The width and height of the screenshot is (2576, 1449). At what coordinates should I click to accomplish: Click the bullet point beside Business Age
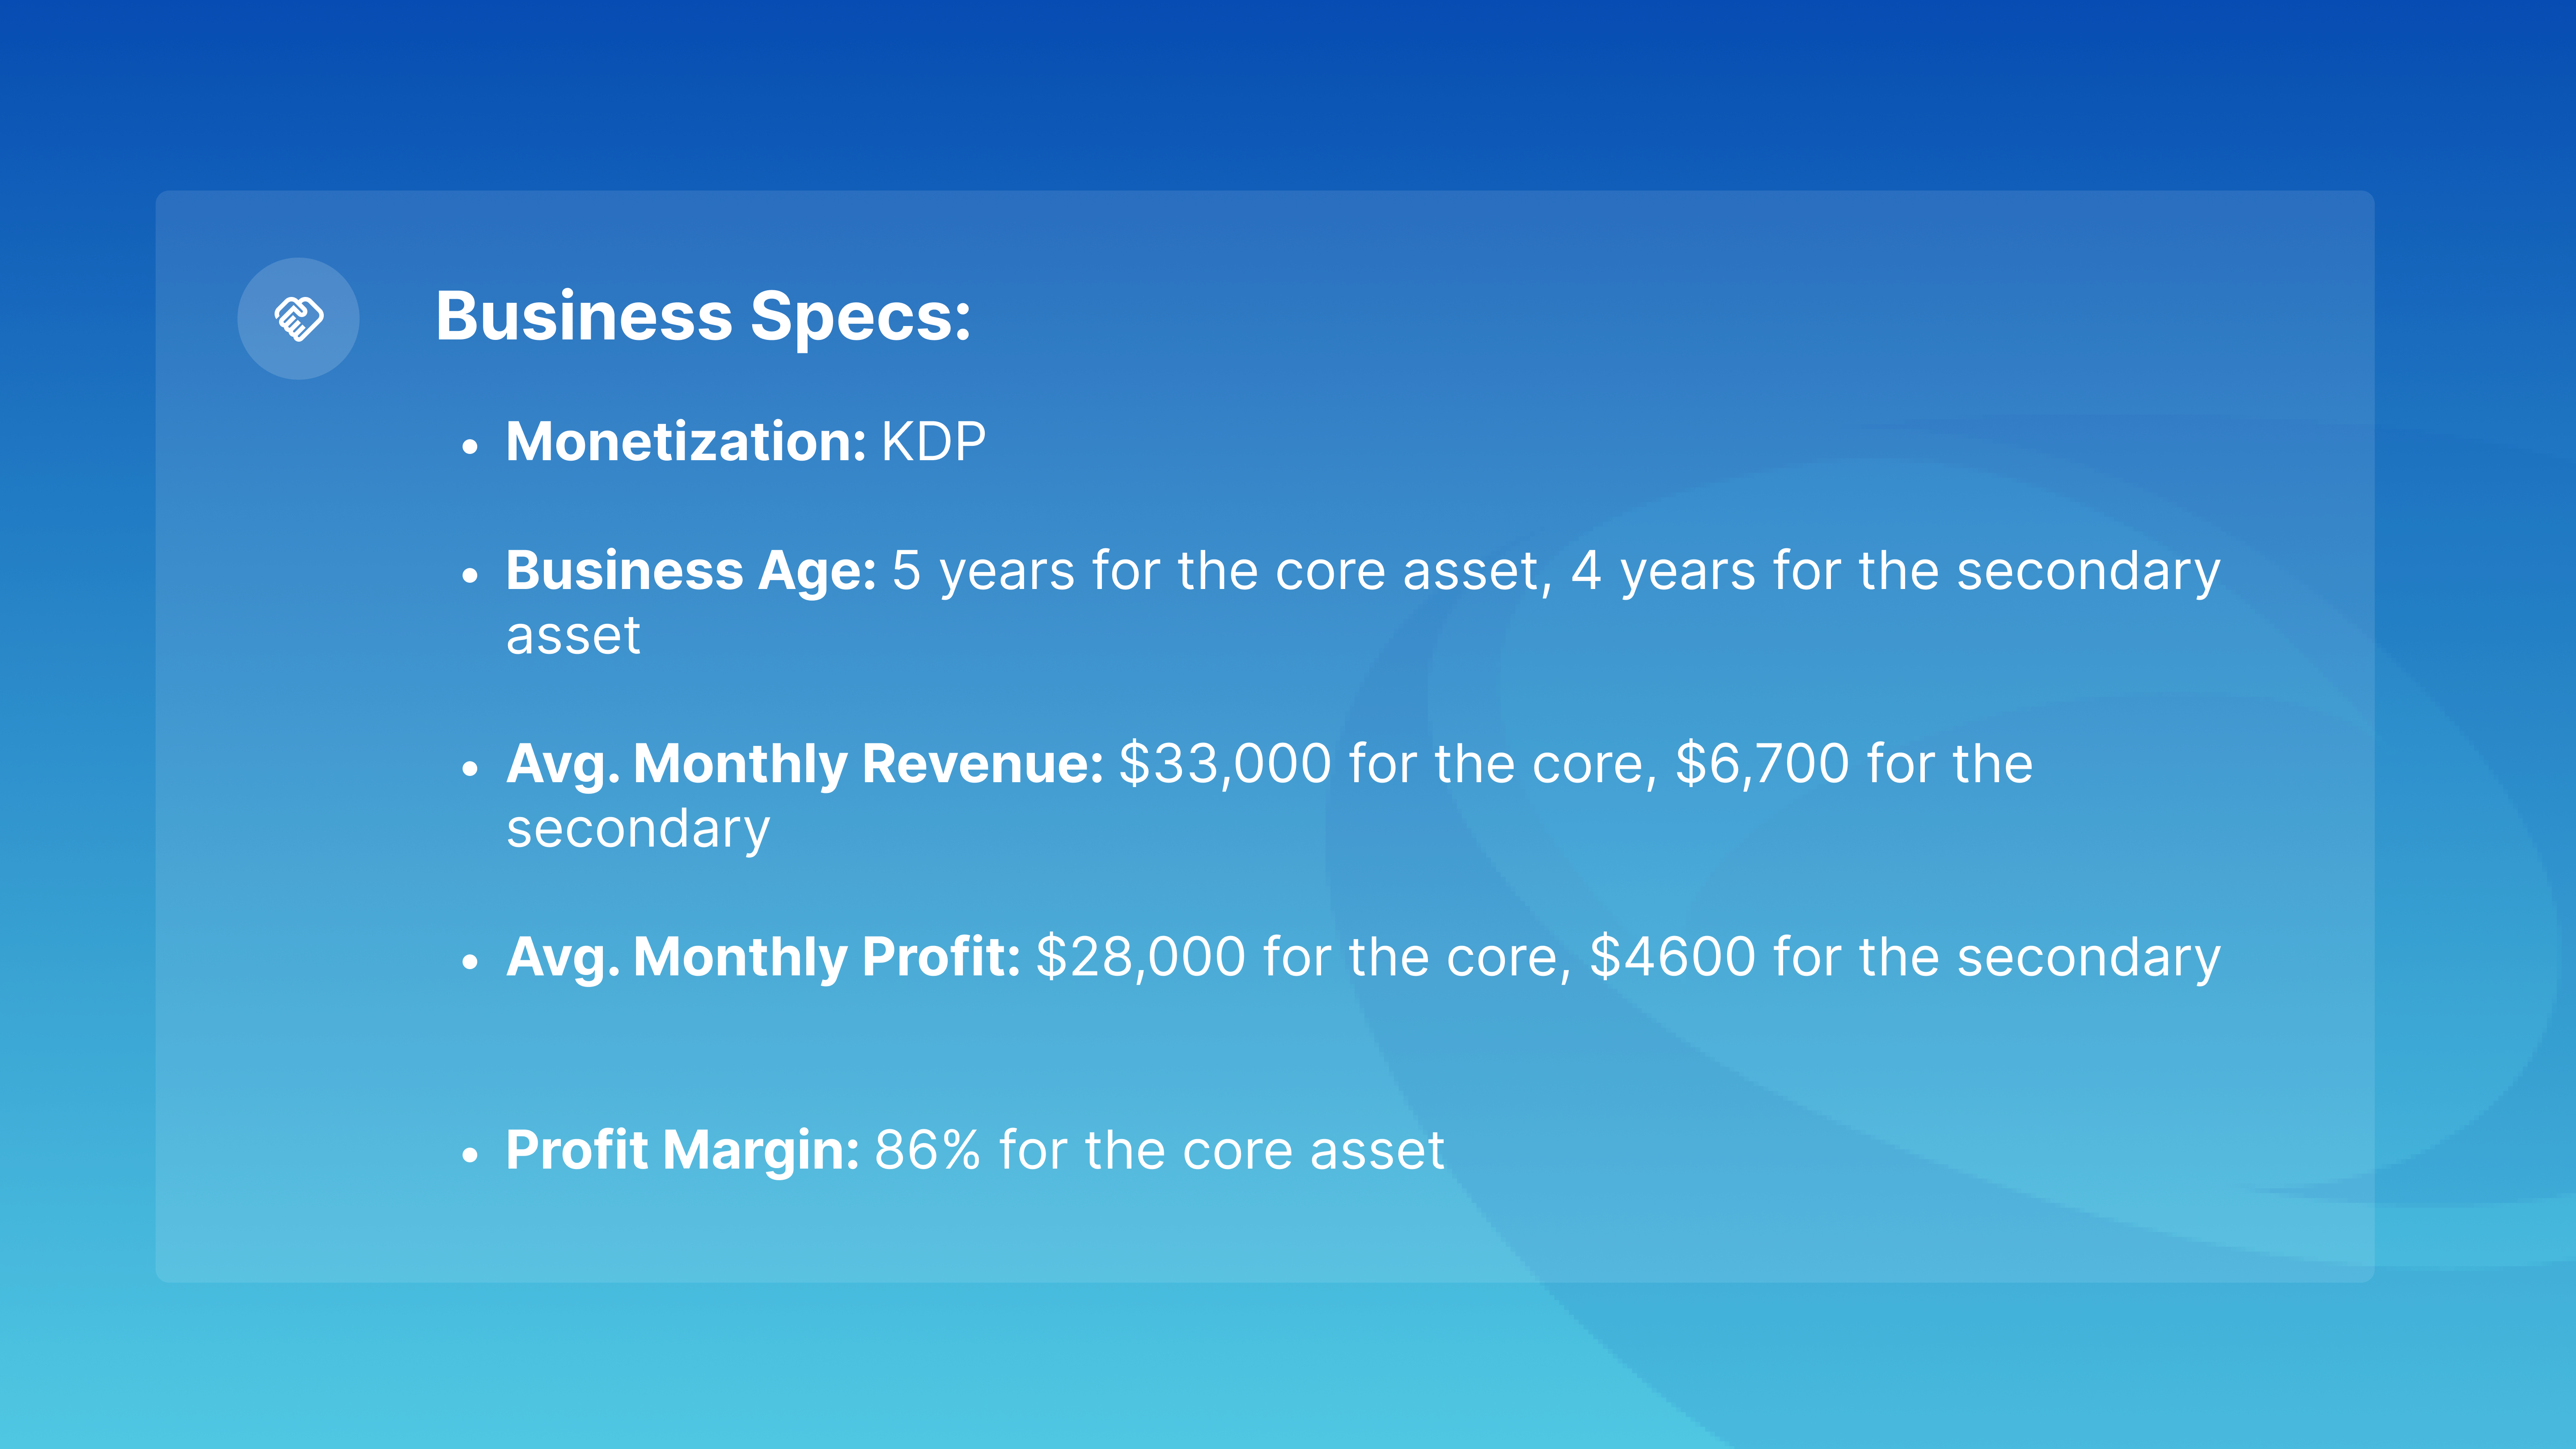coord(471,575)
